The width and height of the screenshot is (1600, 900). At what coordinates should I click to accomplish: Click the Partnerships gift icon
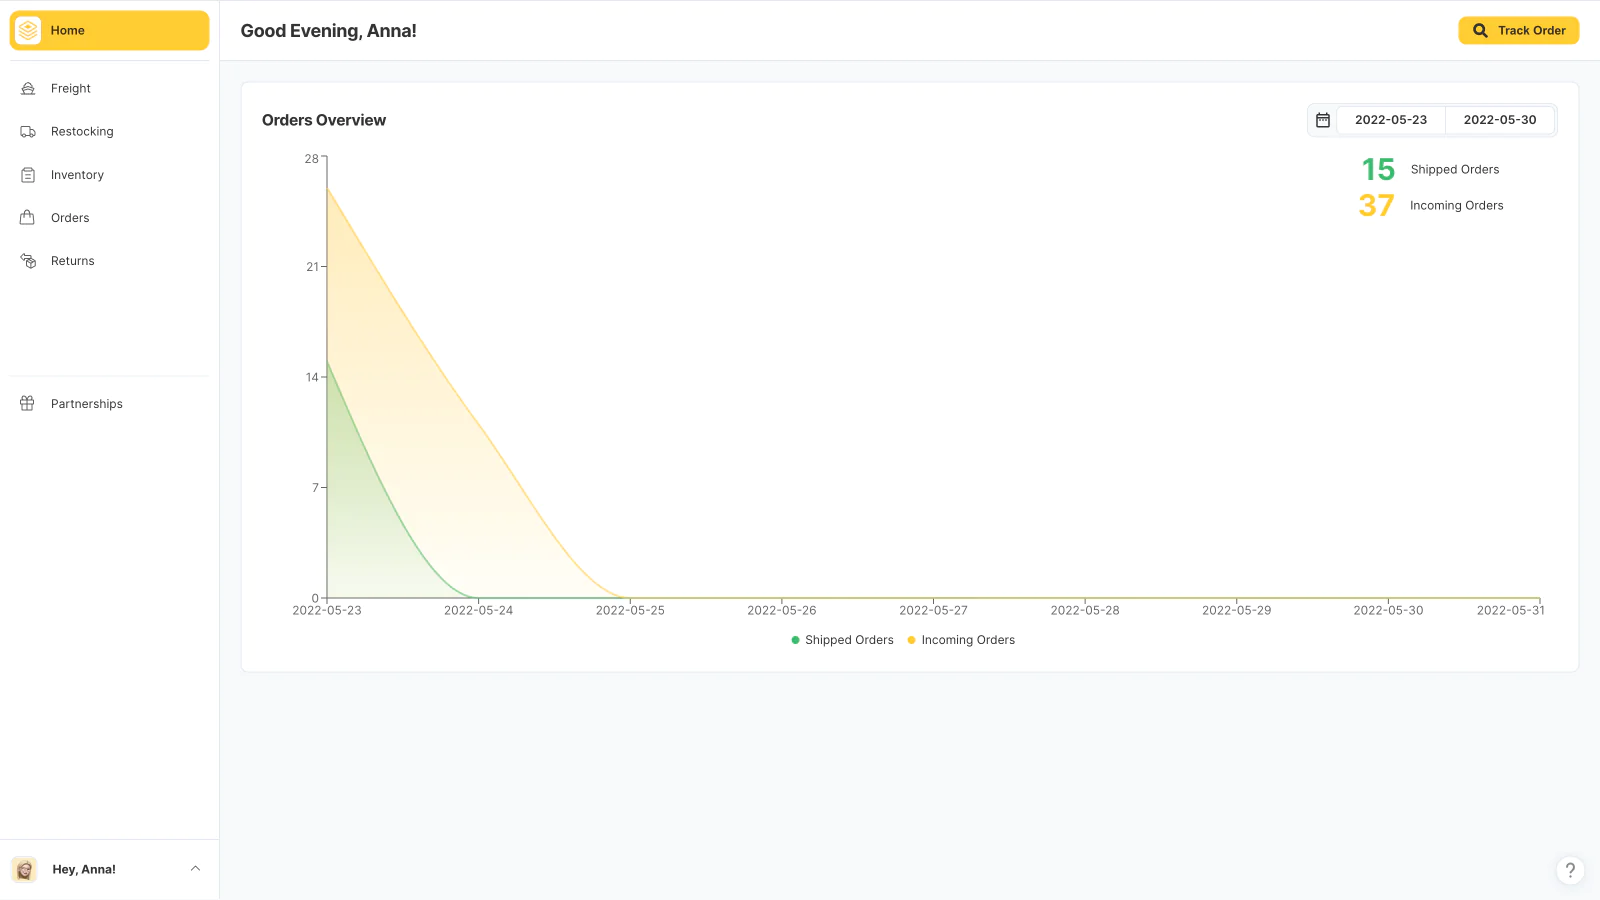coord(28,404)
